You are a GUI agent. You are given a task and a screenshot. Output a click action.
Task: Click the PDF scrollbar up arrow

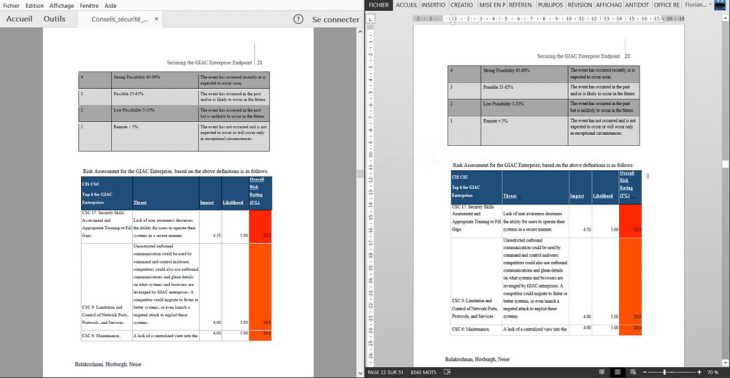coord(360,31)
